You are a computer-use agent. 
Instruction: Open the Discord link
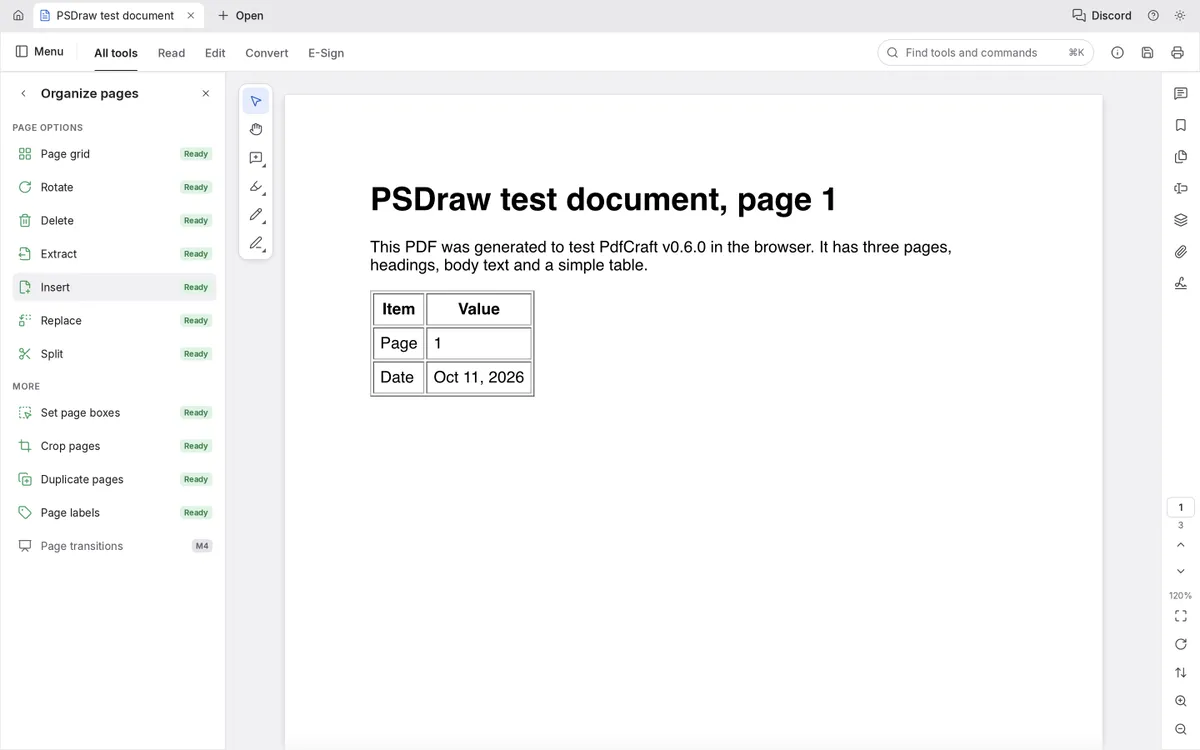(x=1102, y=15)
